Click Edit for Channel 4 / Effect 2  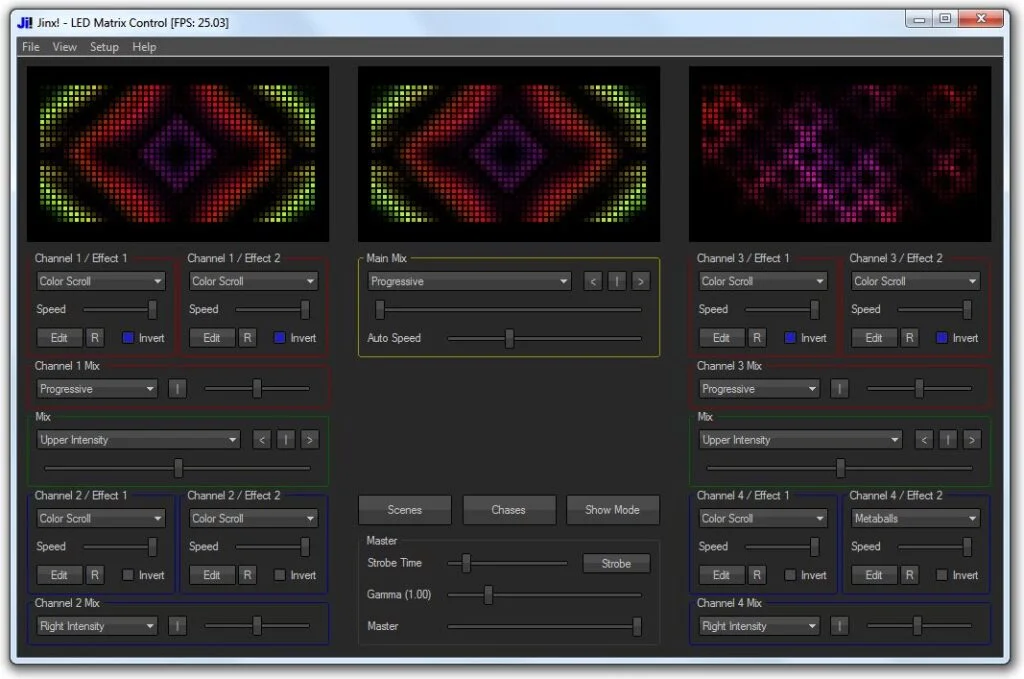[x=874, y=575]
